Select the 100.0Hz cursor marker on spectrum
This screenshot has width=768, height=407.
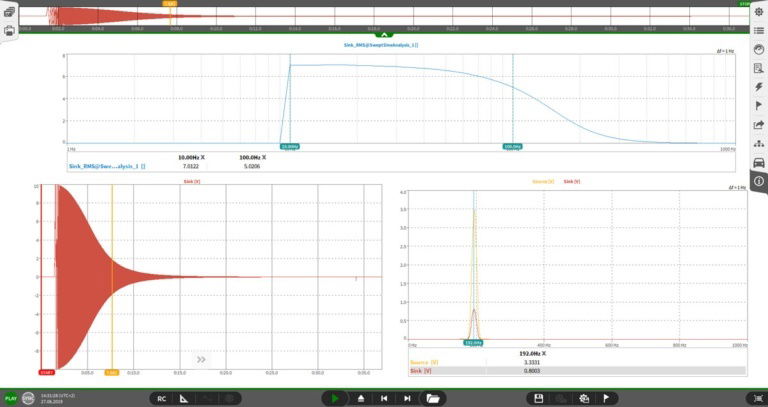(x=513, y=146)
